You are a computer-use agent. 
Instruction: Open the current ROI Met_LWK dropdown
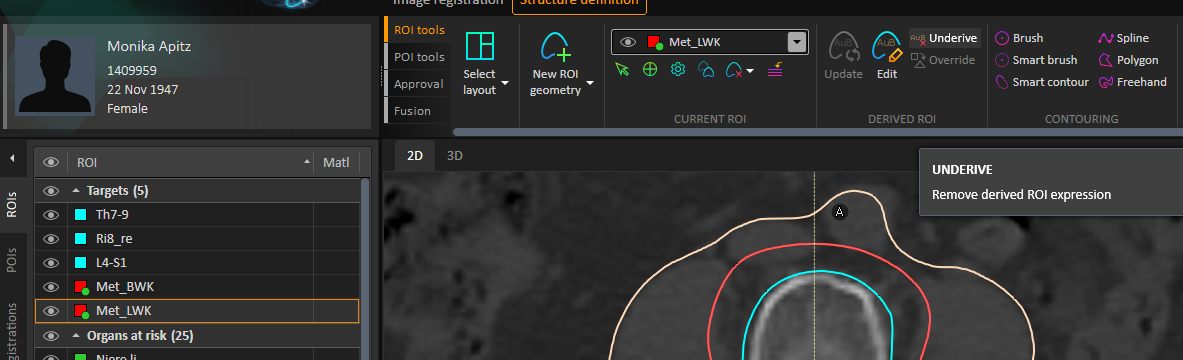tap(797, 42)
